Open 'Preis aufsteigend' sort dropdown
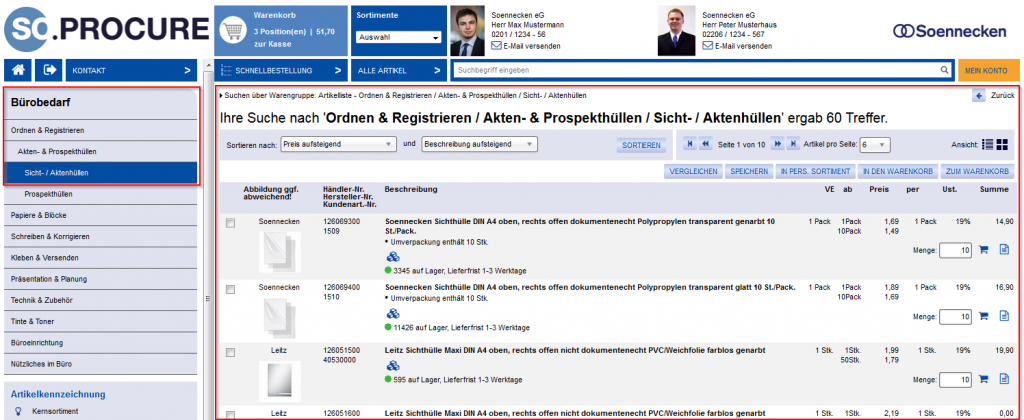This screenshot has width=1024, height=420. point(338,144)
